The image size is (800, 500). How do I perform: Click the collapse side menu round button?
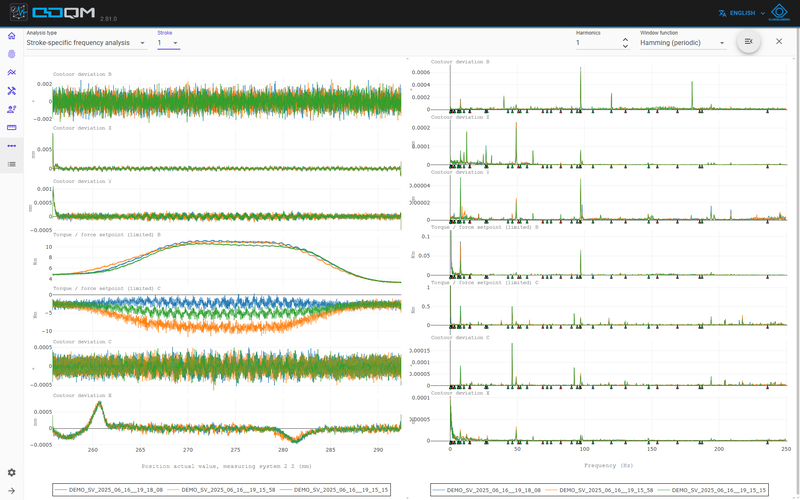tap(748, 41)
